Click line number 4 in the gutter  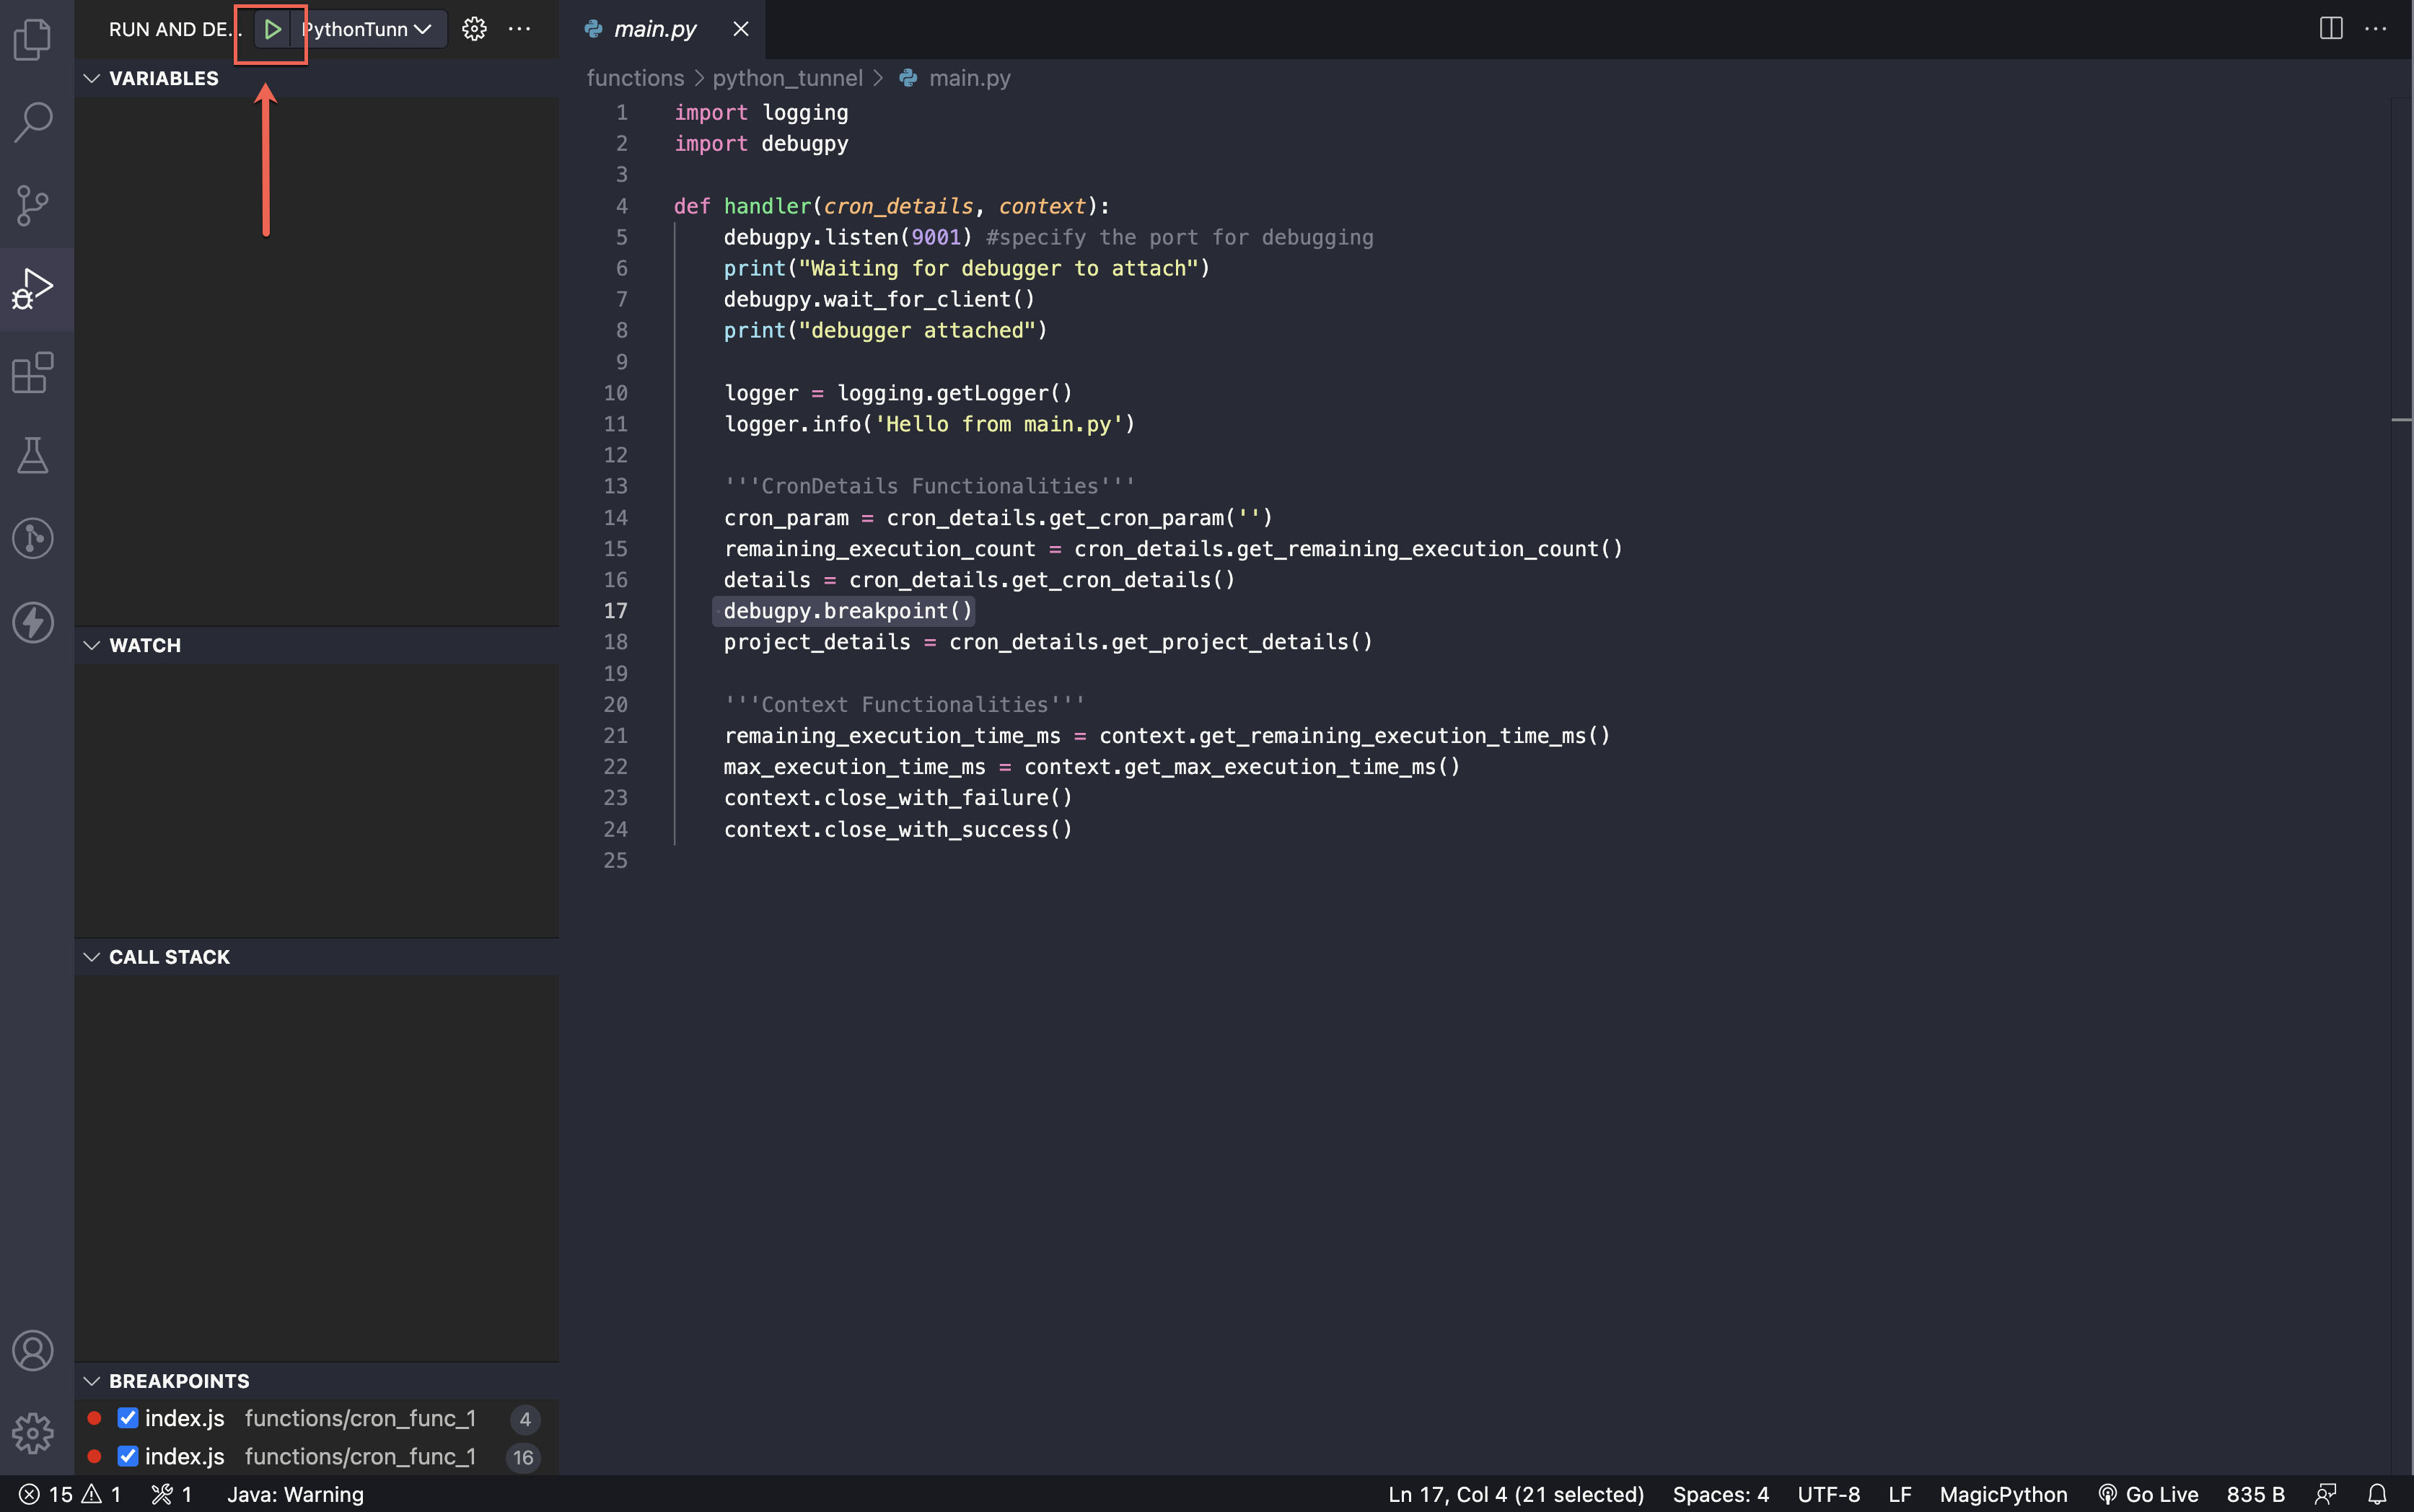pyautogui.click(x=621, y=206)
